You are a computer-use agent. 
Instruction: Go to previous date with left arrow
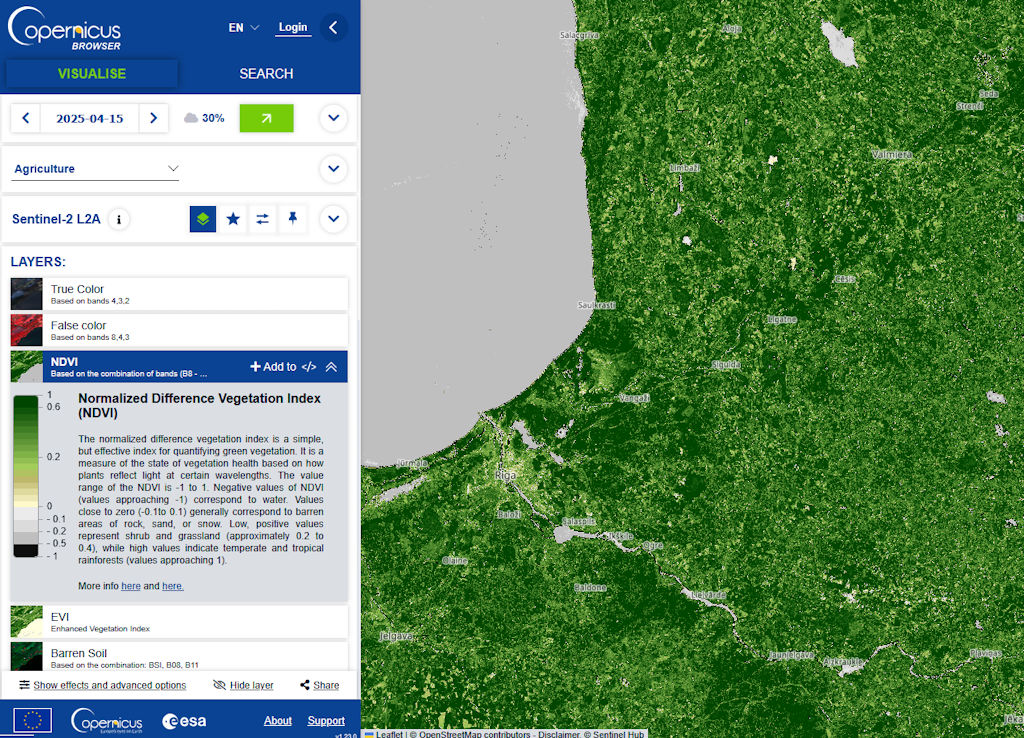pos(26,118)
